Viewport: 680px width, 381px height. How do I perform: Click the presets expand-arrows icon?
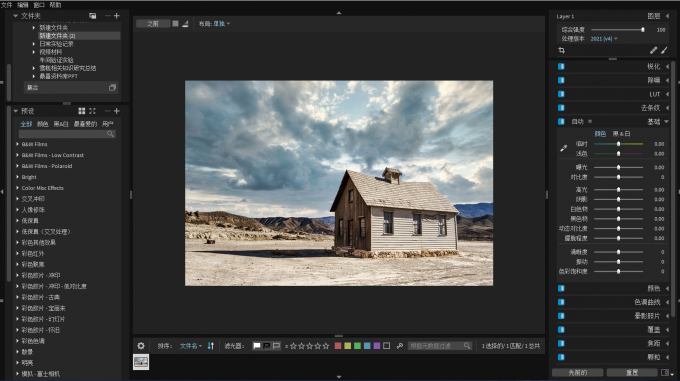tap(92, 111)
